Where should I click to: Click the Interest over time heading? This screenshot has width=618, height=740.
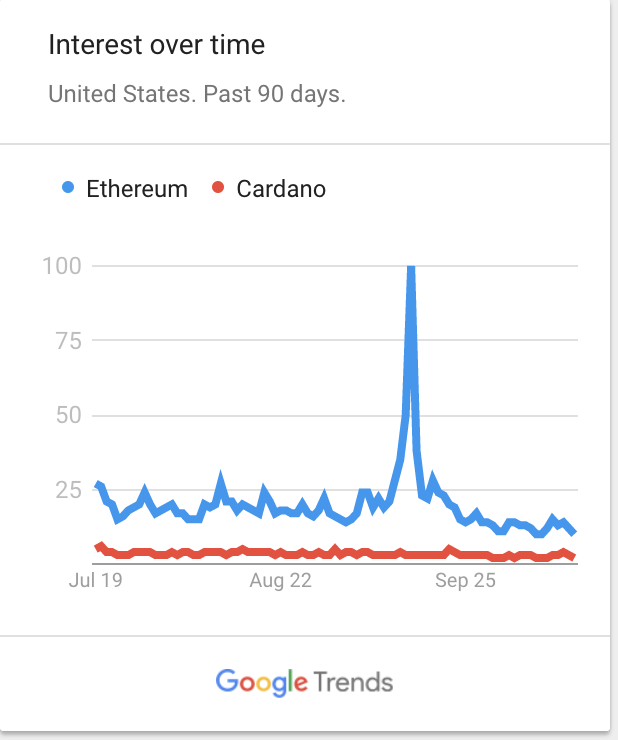(x=157, y=45)
